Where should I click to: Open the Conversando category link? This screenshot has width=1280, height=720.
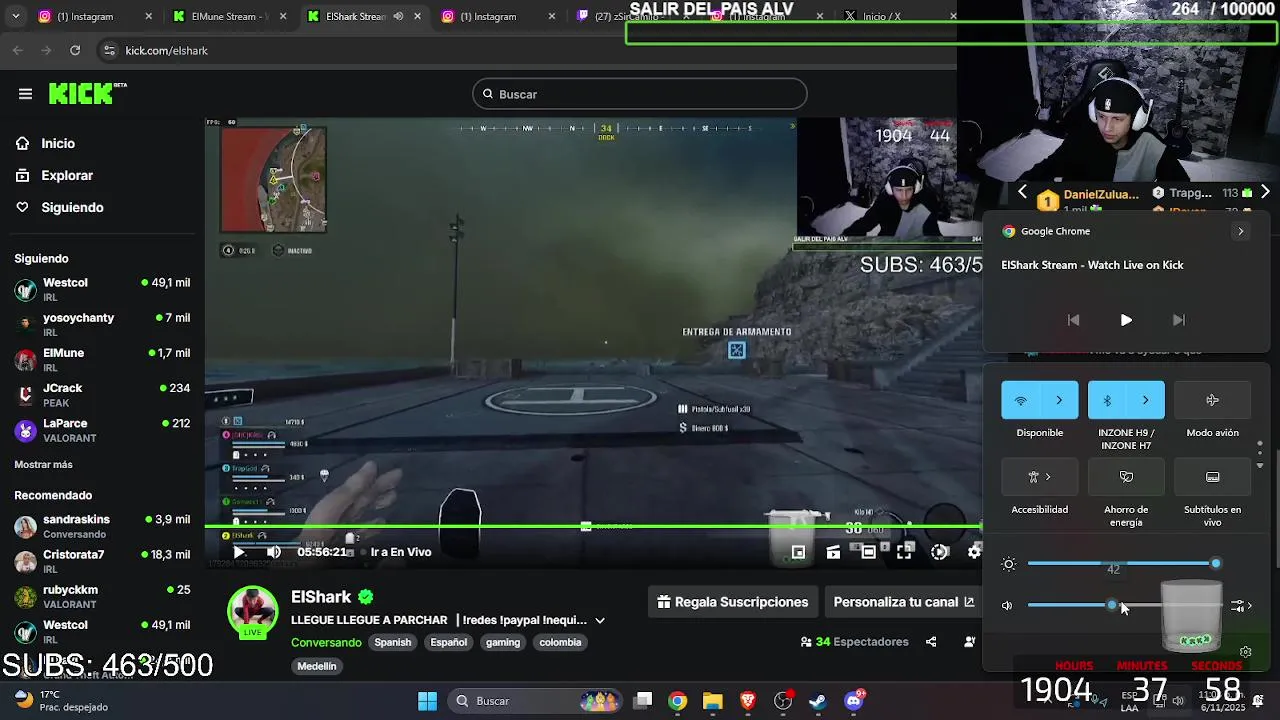coord(326,642)
